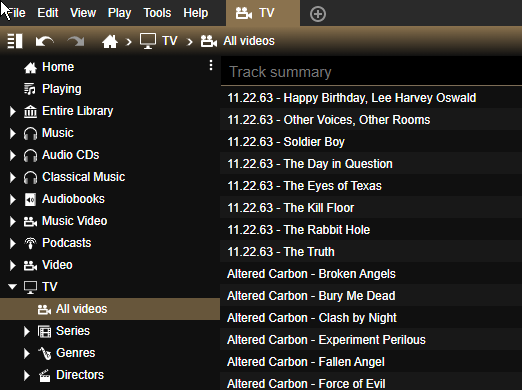Click the Playing note icon in tree
This screenshot has height=390, width=522.
30,89
